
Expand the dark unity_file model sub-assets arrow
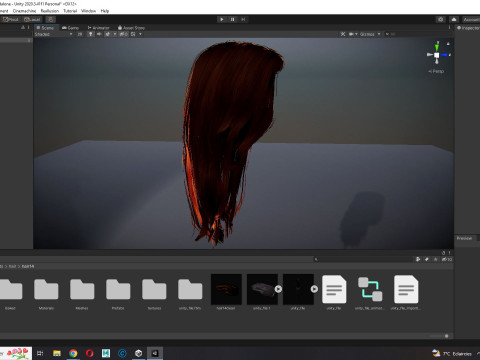314,289
